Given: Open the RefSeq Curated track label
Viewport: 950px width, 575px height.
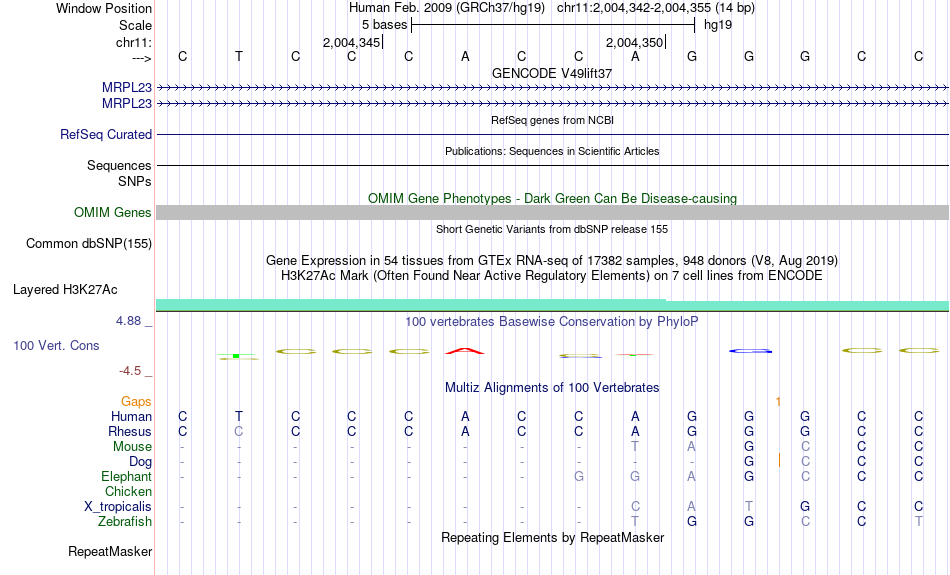Looking at the screenshot, I should pos(105,135).
